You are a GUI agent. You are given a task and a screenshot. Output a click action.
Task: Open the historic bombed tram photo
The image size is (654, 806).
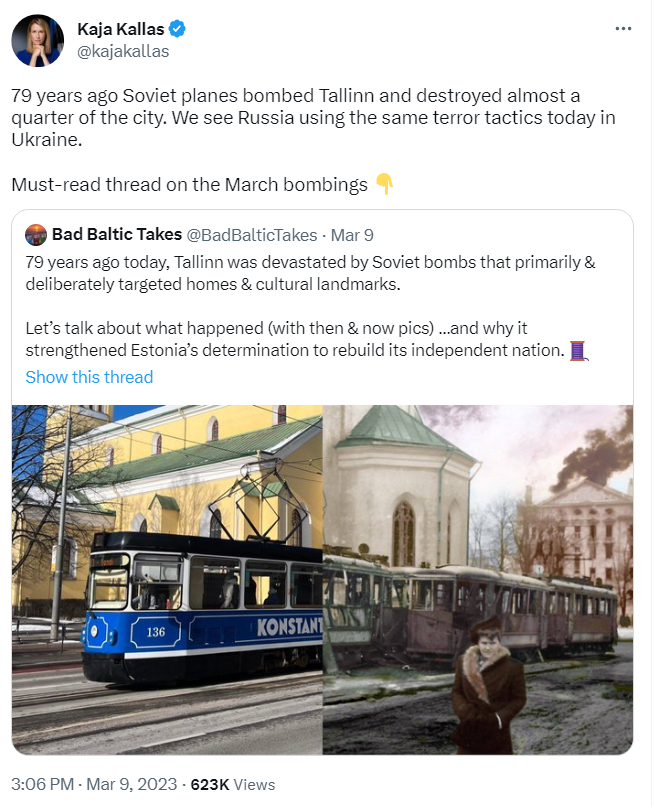[478, 579]
